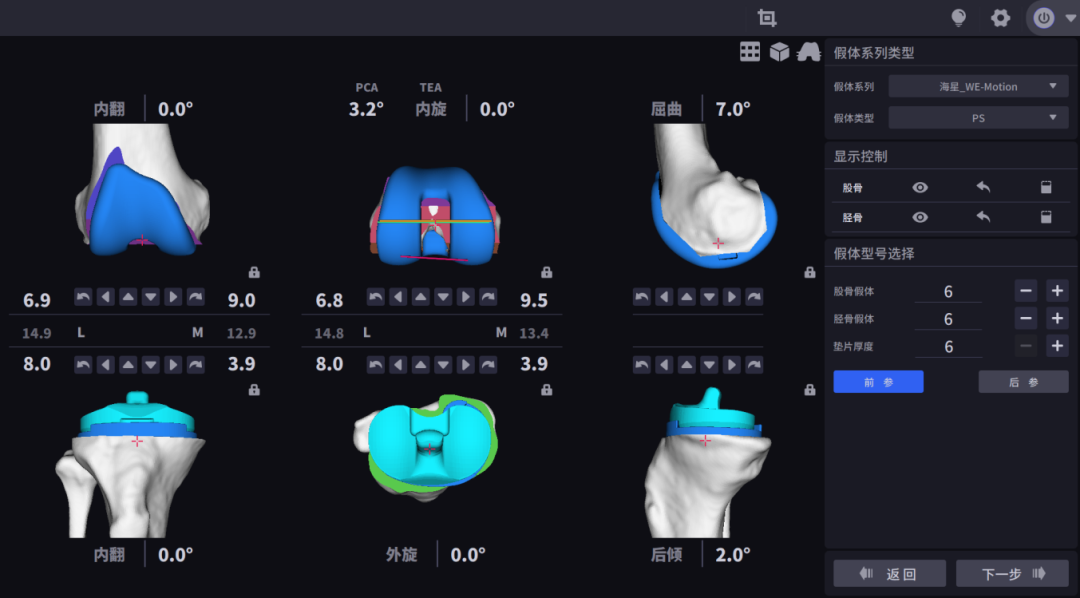Move femur front view implant up, 6.9 row
The height and width of the screenshot is (598, 1080).
pyautogui.click(x=128, y=297)
